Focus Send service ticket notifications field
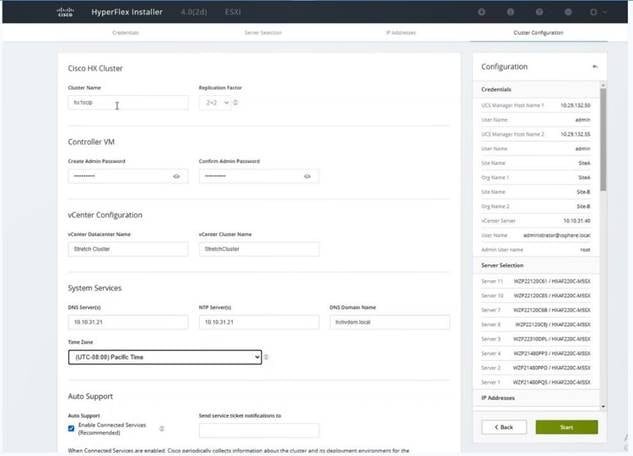The height and width of the screenshot is (456, 633). click(259, 430)
